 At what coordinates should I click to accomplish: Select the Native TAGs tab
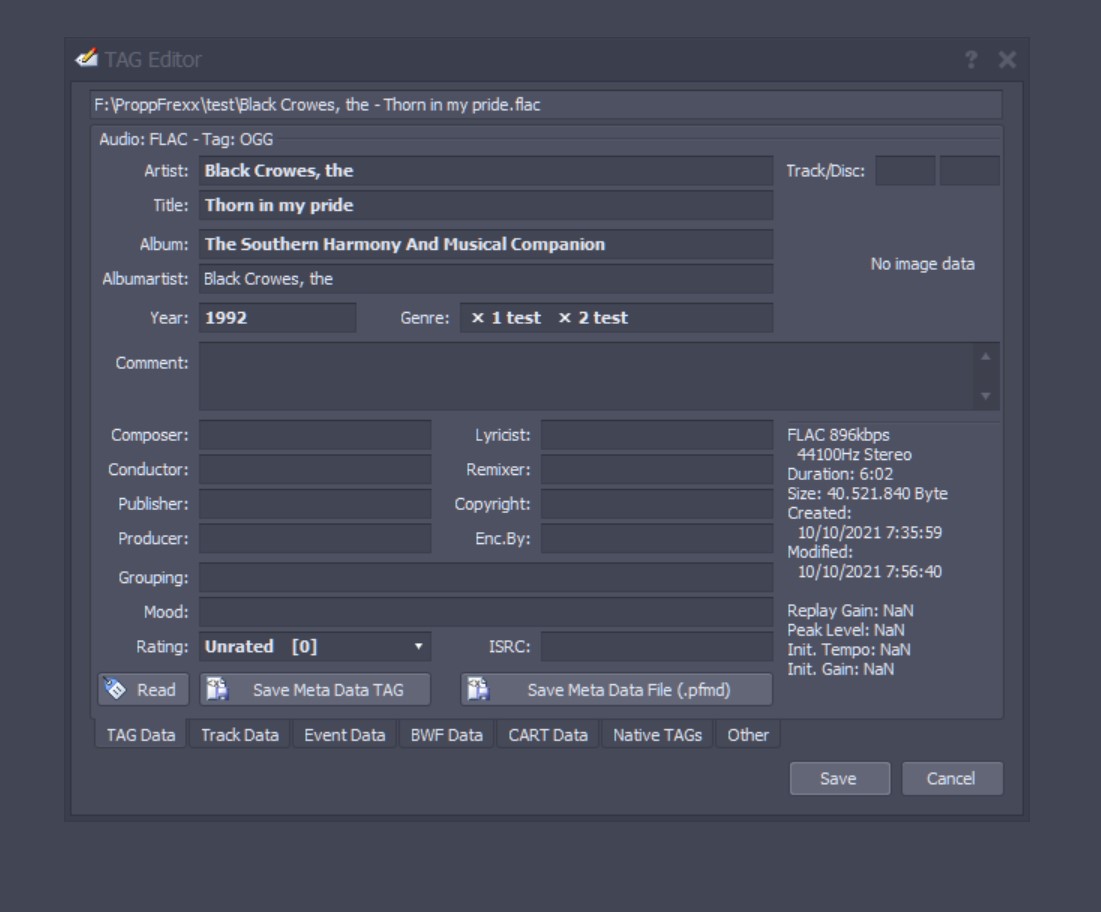click(657, 734)
